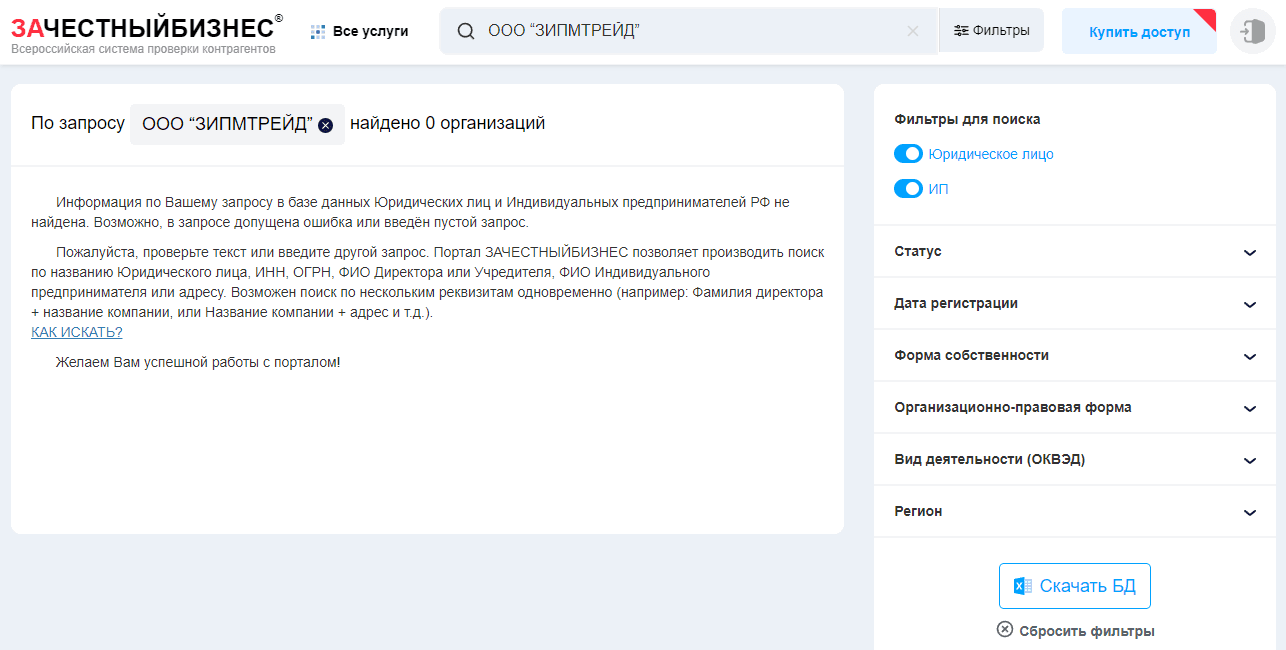The width and height of the screenshot is (1286, 650).
Task: Click the circle-X icon next to Сбросить фильтры
Action: coord(1003,630)
